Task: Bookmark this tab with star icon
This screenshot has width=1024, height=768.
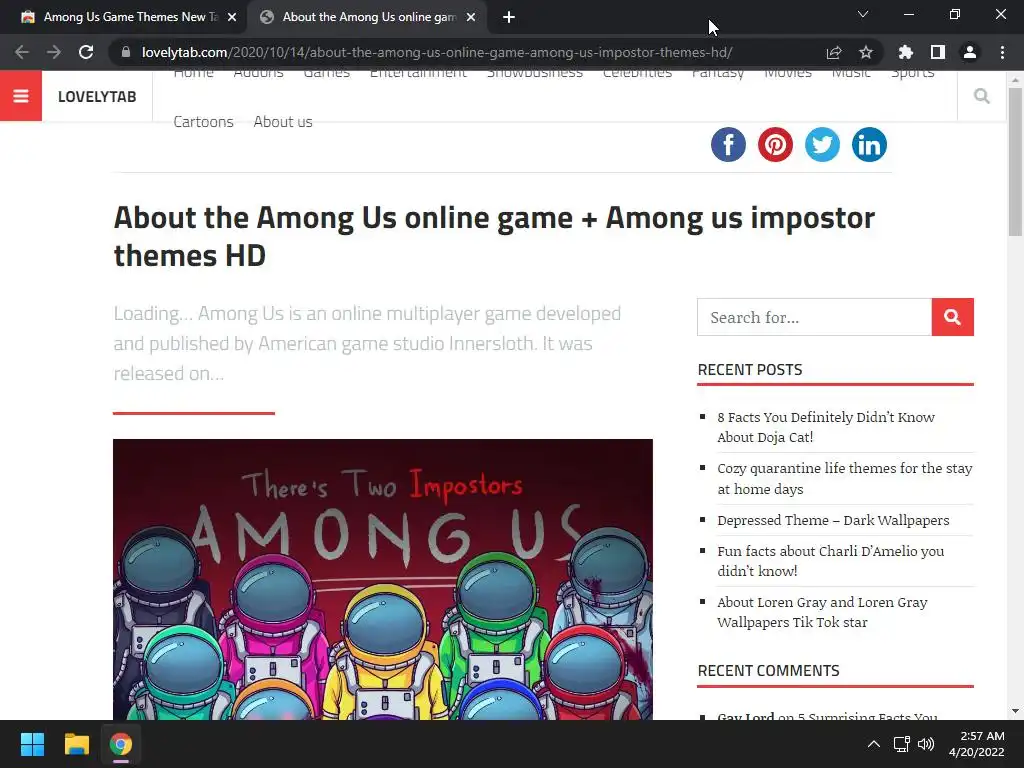Action: click(866, 52)
